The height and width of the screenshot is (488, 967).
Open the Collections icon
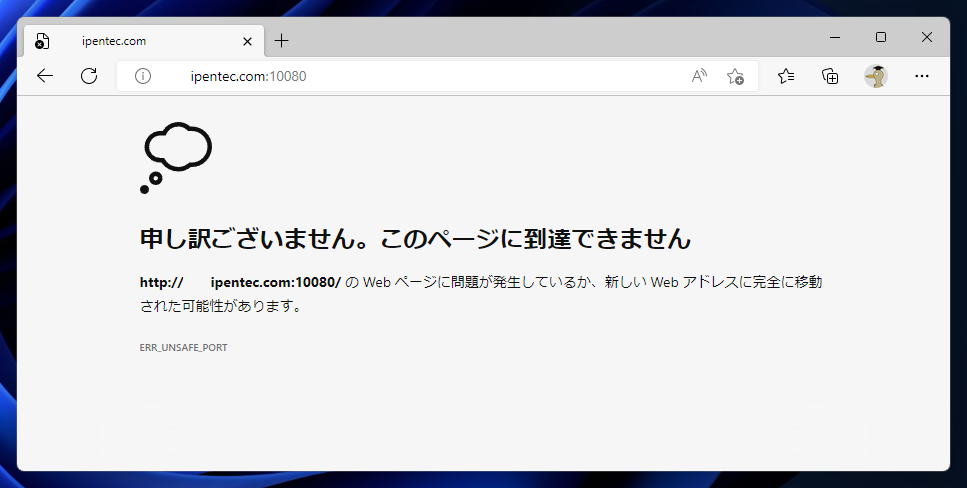(830, 76)
